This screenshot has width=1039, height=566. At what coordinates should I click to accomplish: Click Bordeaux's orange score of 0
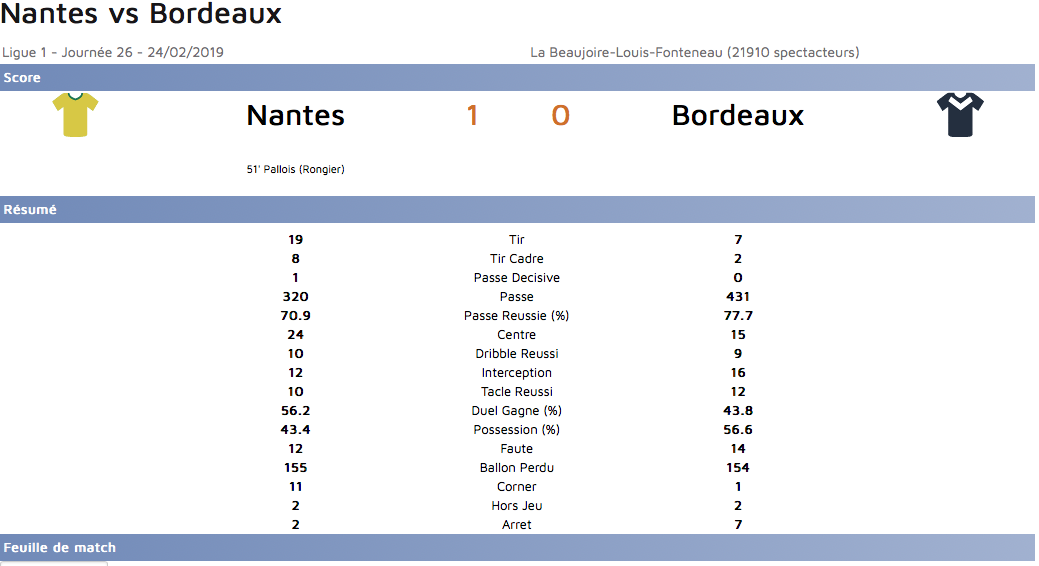(560, 116)
